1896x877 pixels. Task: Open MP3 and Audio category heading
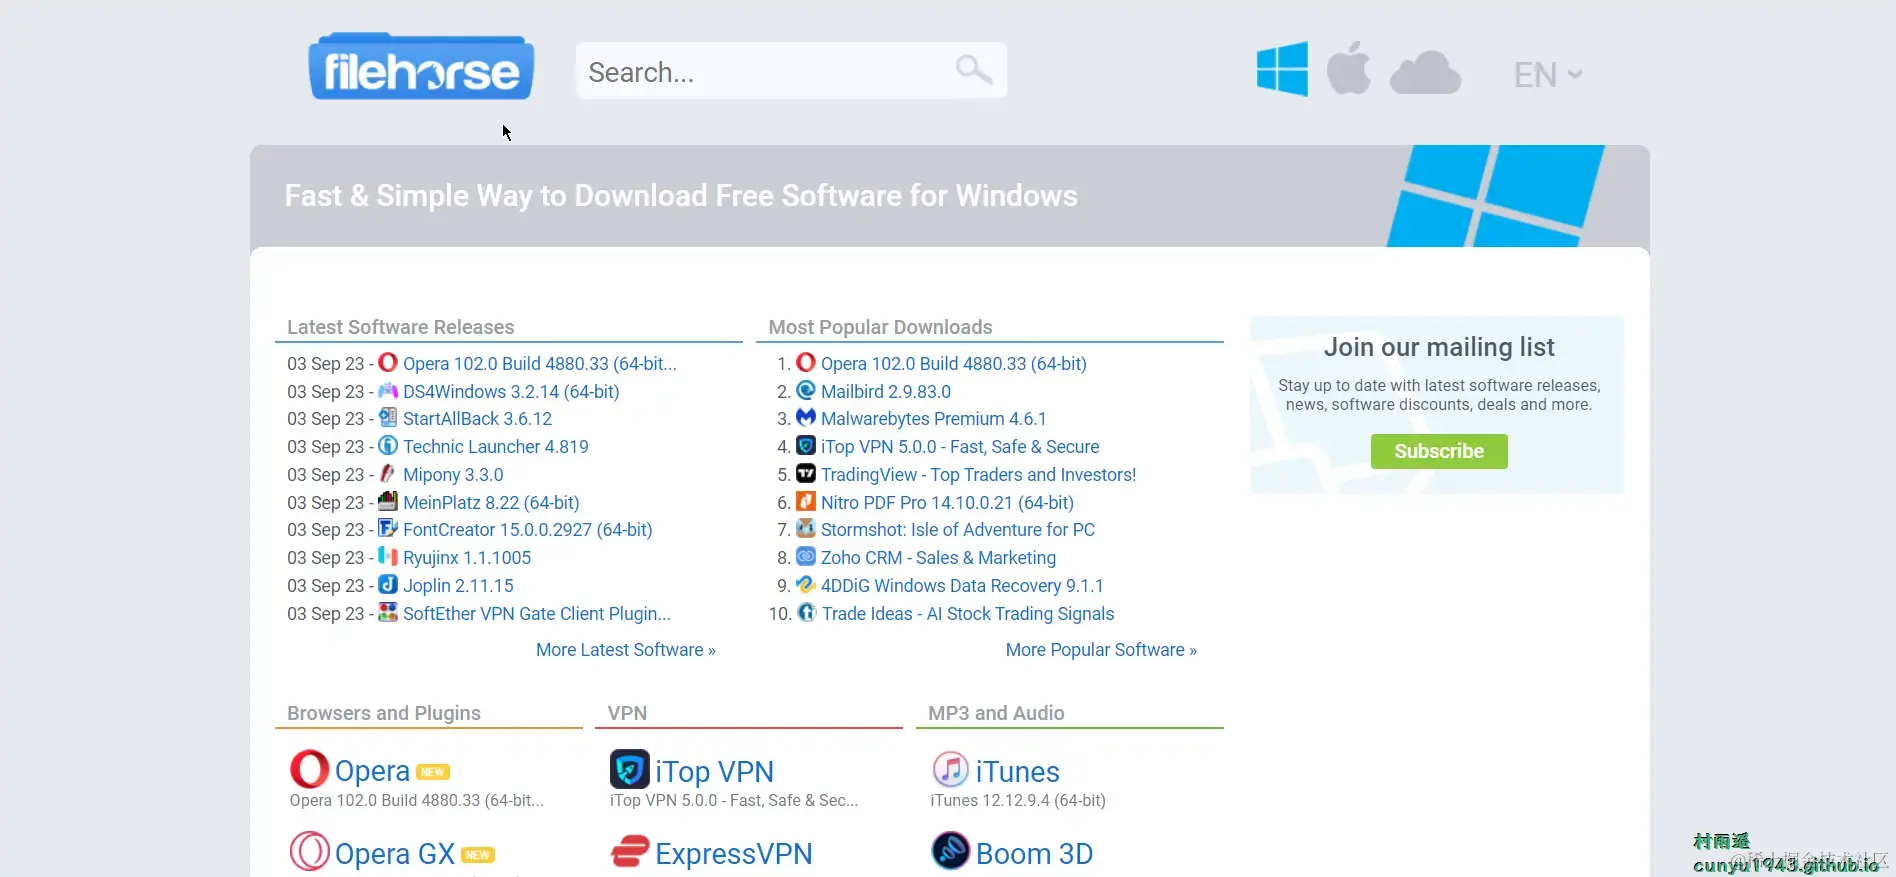[x=996, y=713]
